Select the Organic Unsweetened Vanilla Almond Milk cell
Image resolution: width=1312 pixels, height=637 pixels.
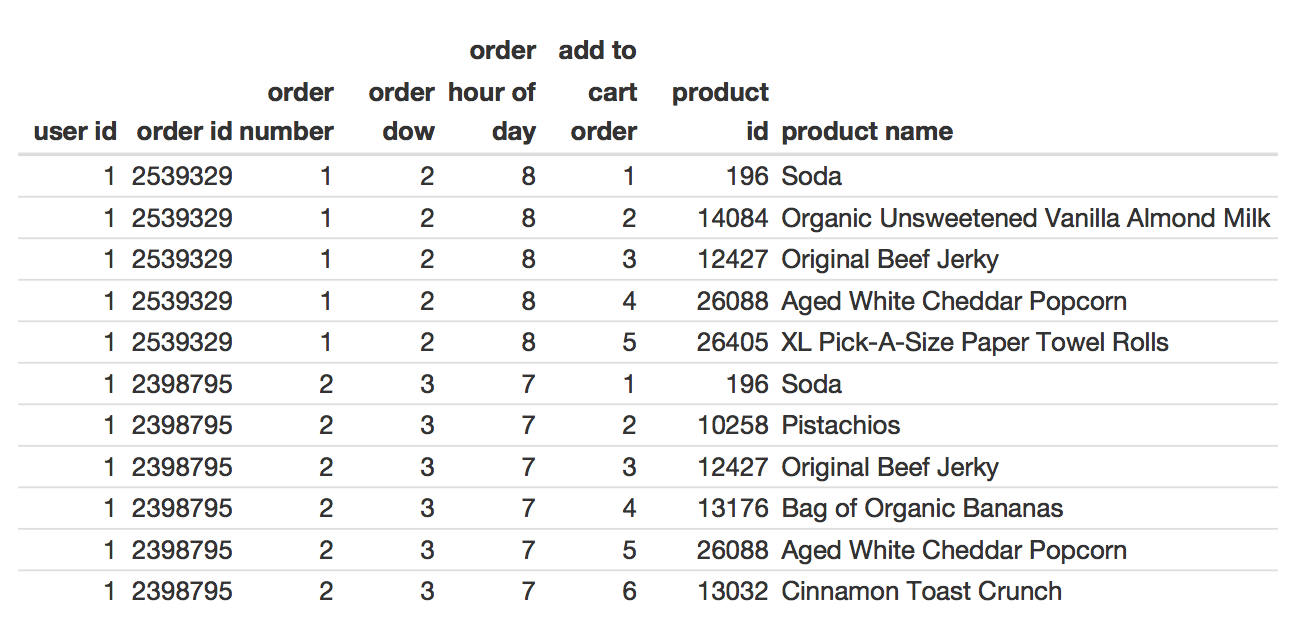click(1026, 218)
